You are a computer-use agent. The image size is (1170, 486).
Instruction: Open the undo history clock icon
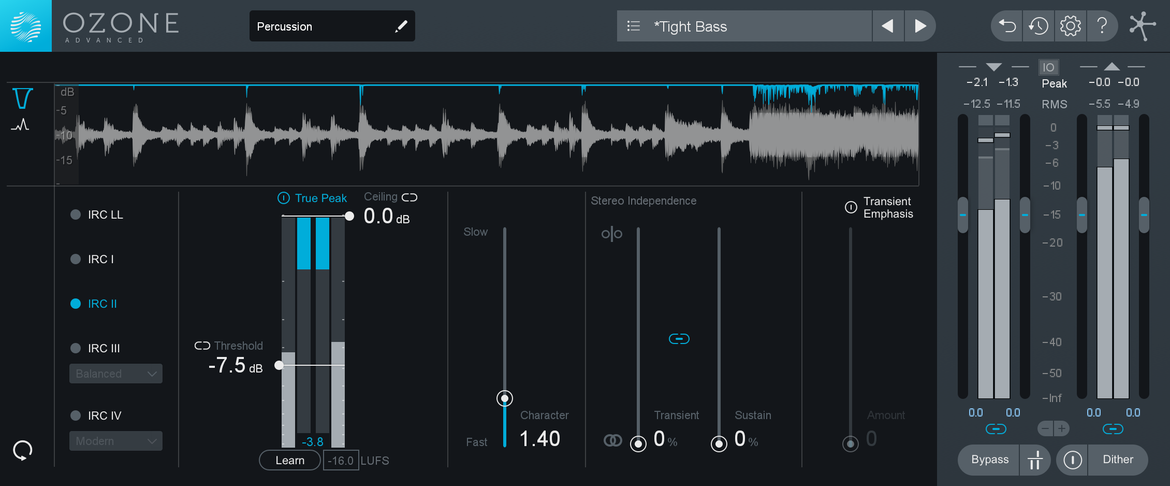(1038, 26)
